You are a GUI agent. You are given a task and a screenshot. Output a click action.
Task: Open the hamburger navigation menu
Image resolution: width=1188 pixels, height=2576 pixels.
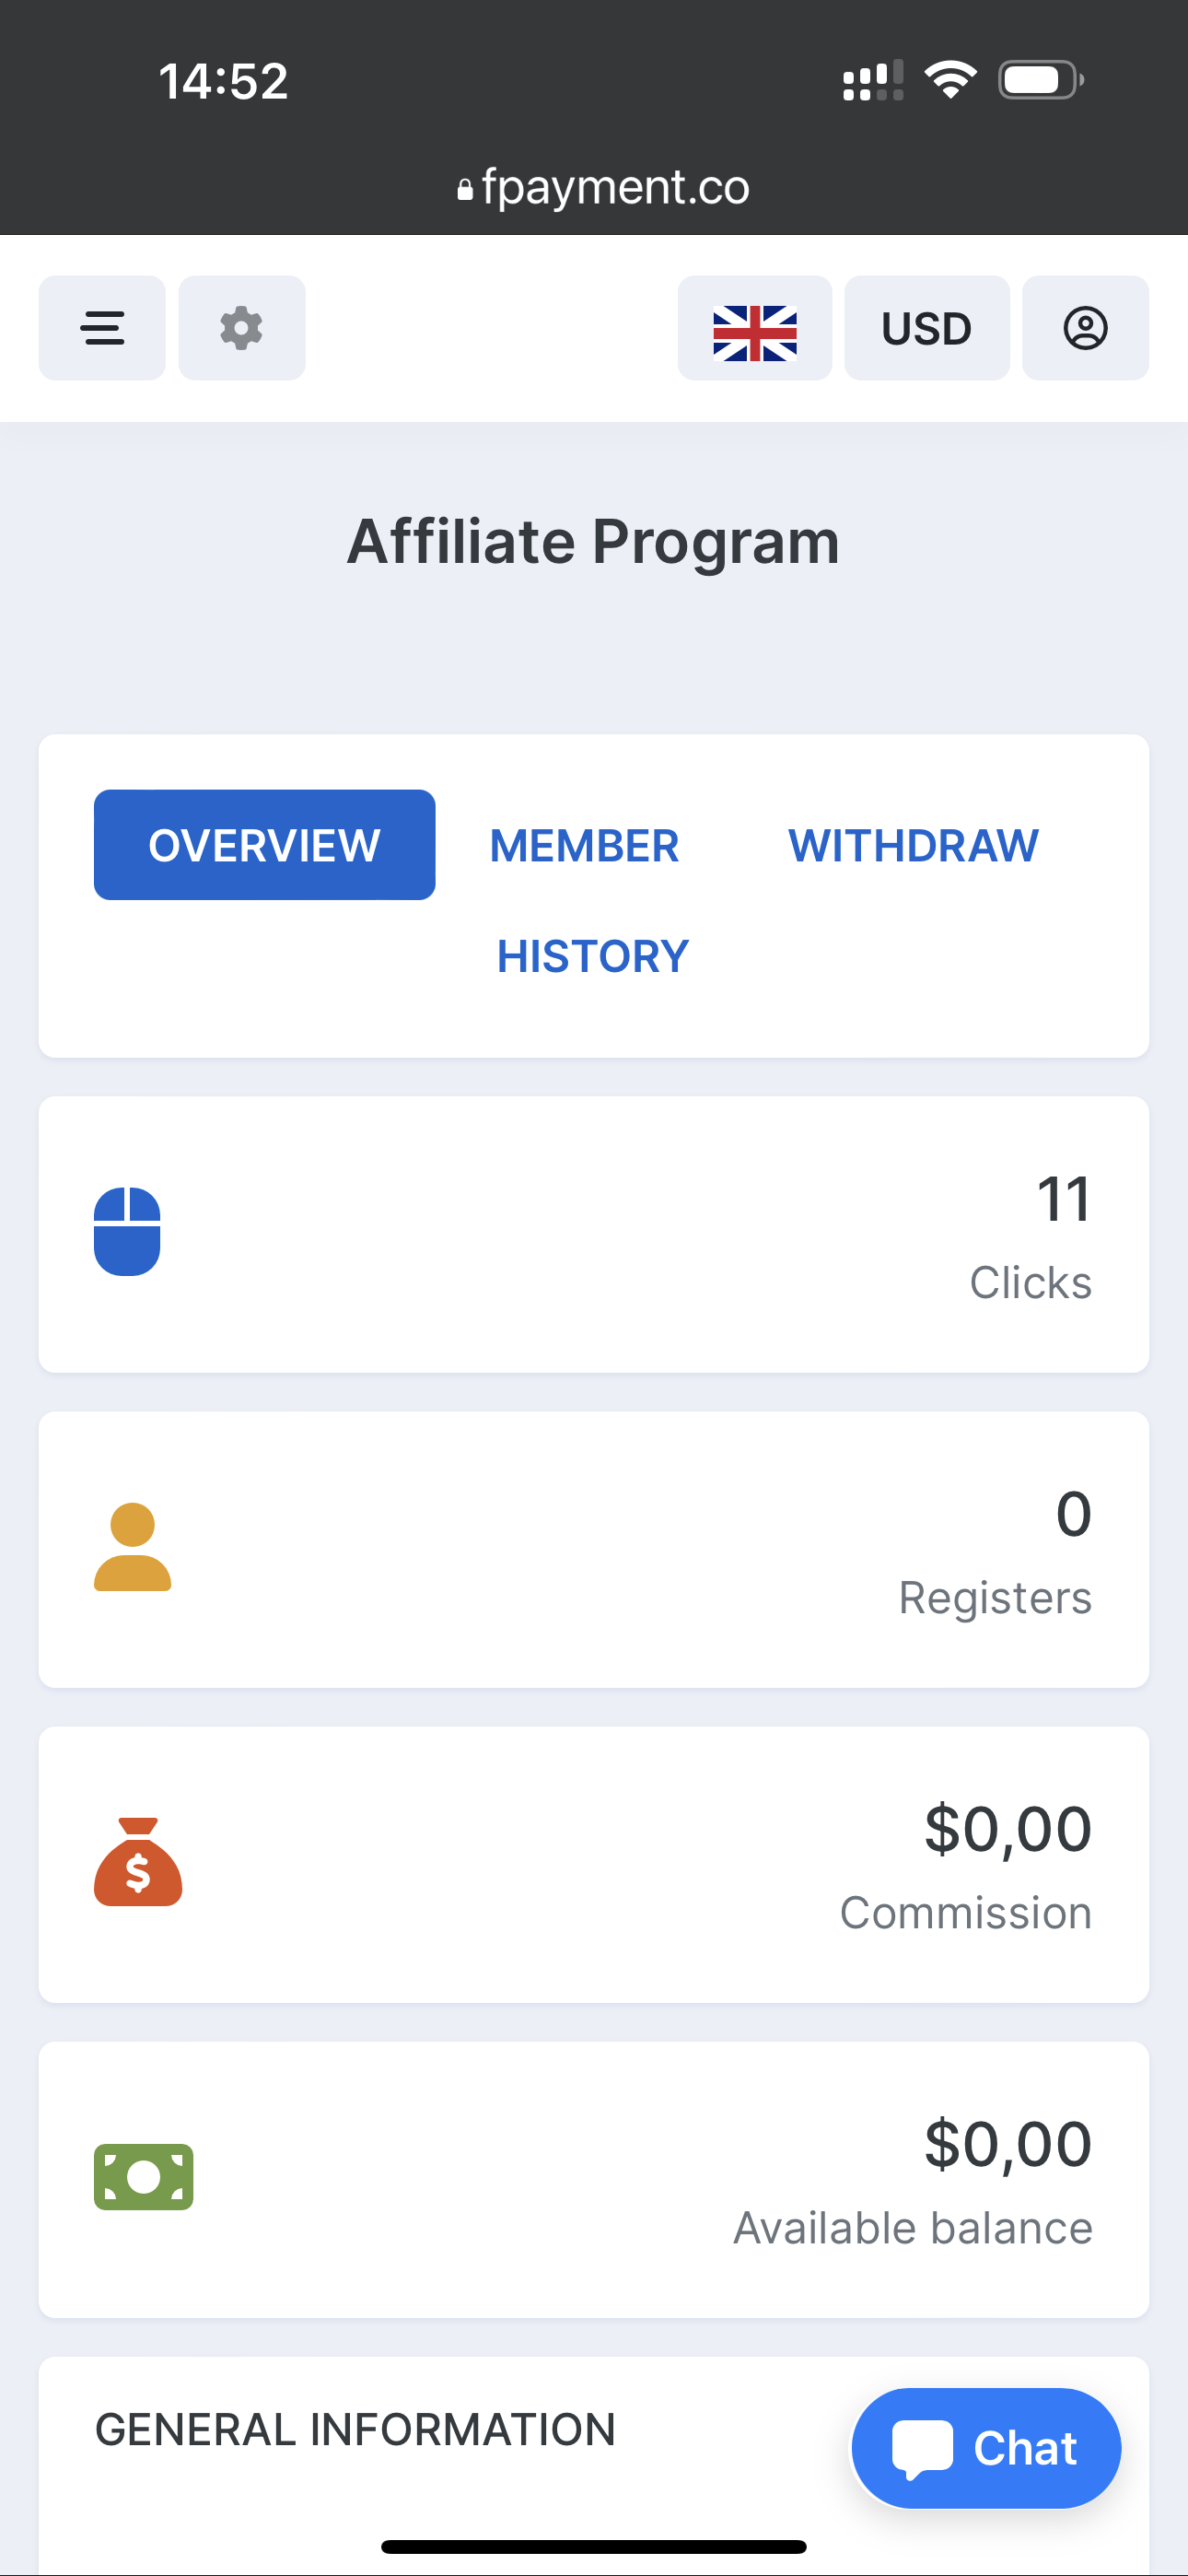[x=102, y=328]
